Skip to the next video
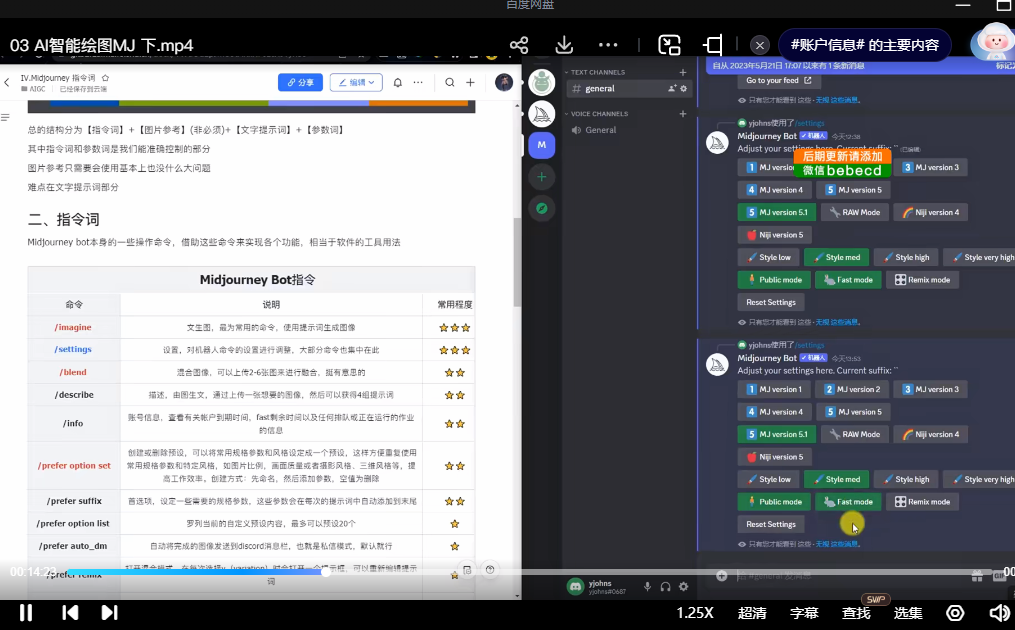Image resolution: width=1015 pixels, height=630 pixels. click(x=109, y=613)
